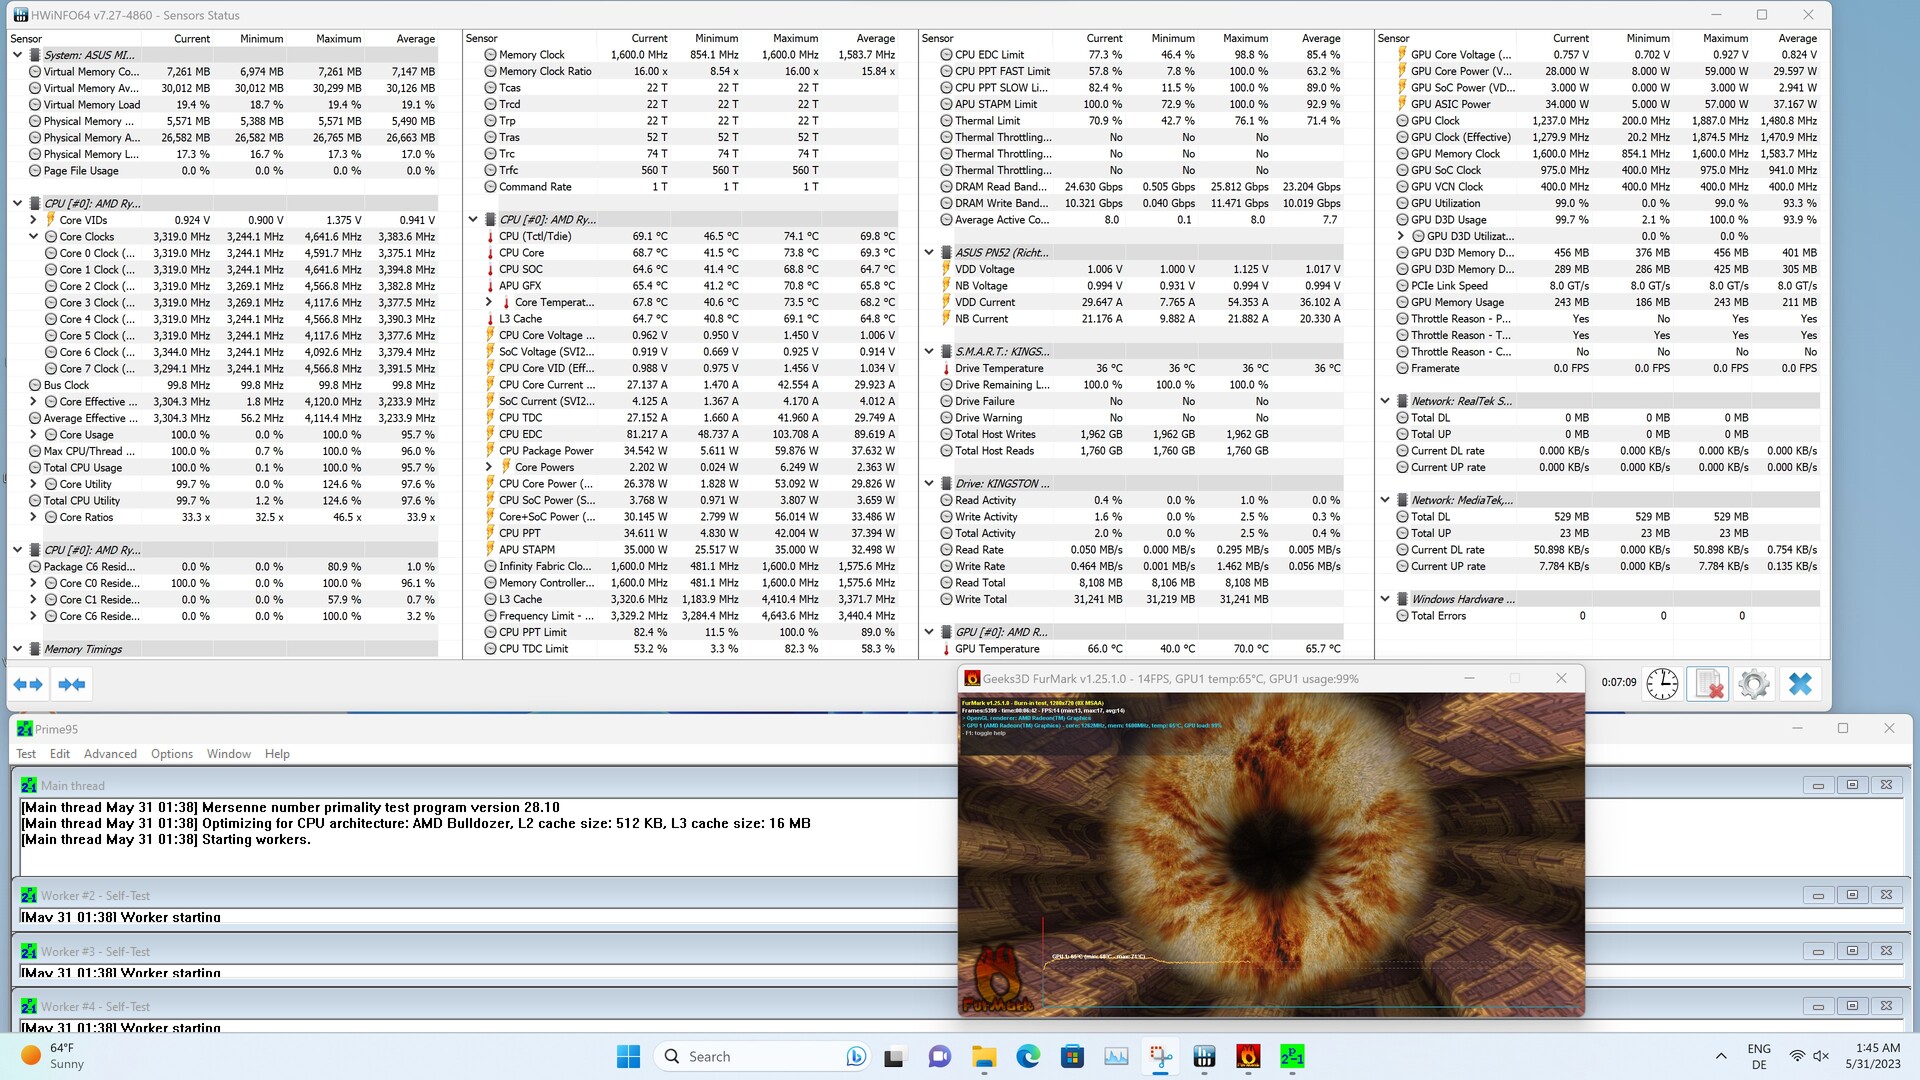
Task: Maximize the Worker #2 Self-Test subwindow
Action: coord(1852,895)
